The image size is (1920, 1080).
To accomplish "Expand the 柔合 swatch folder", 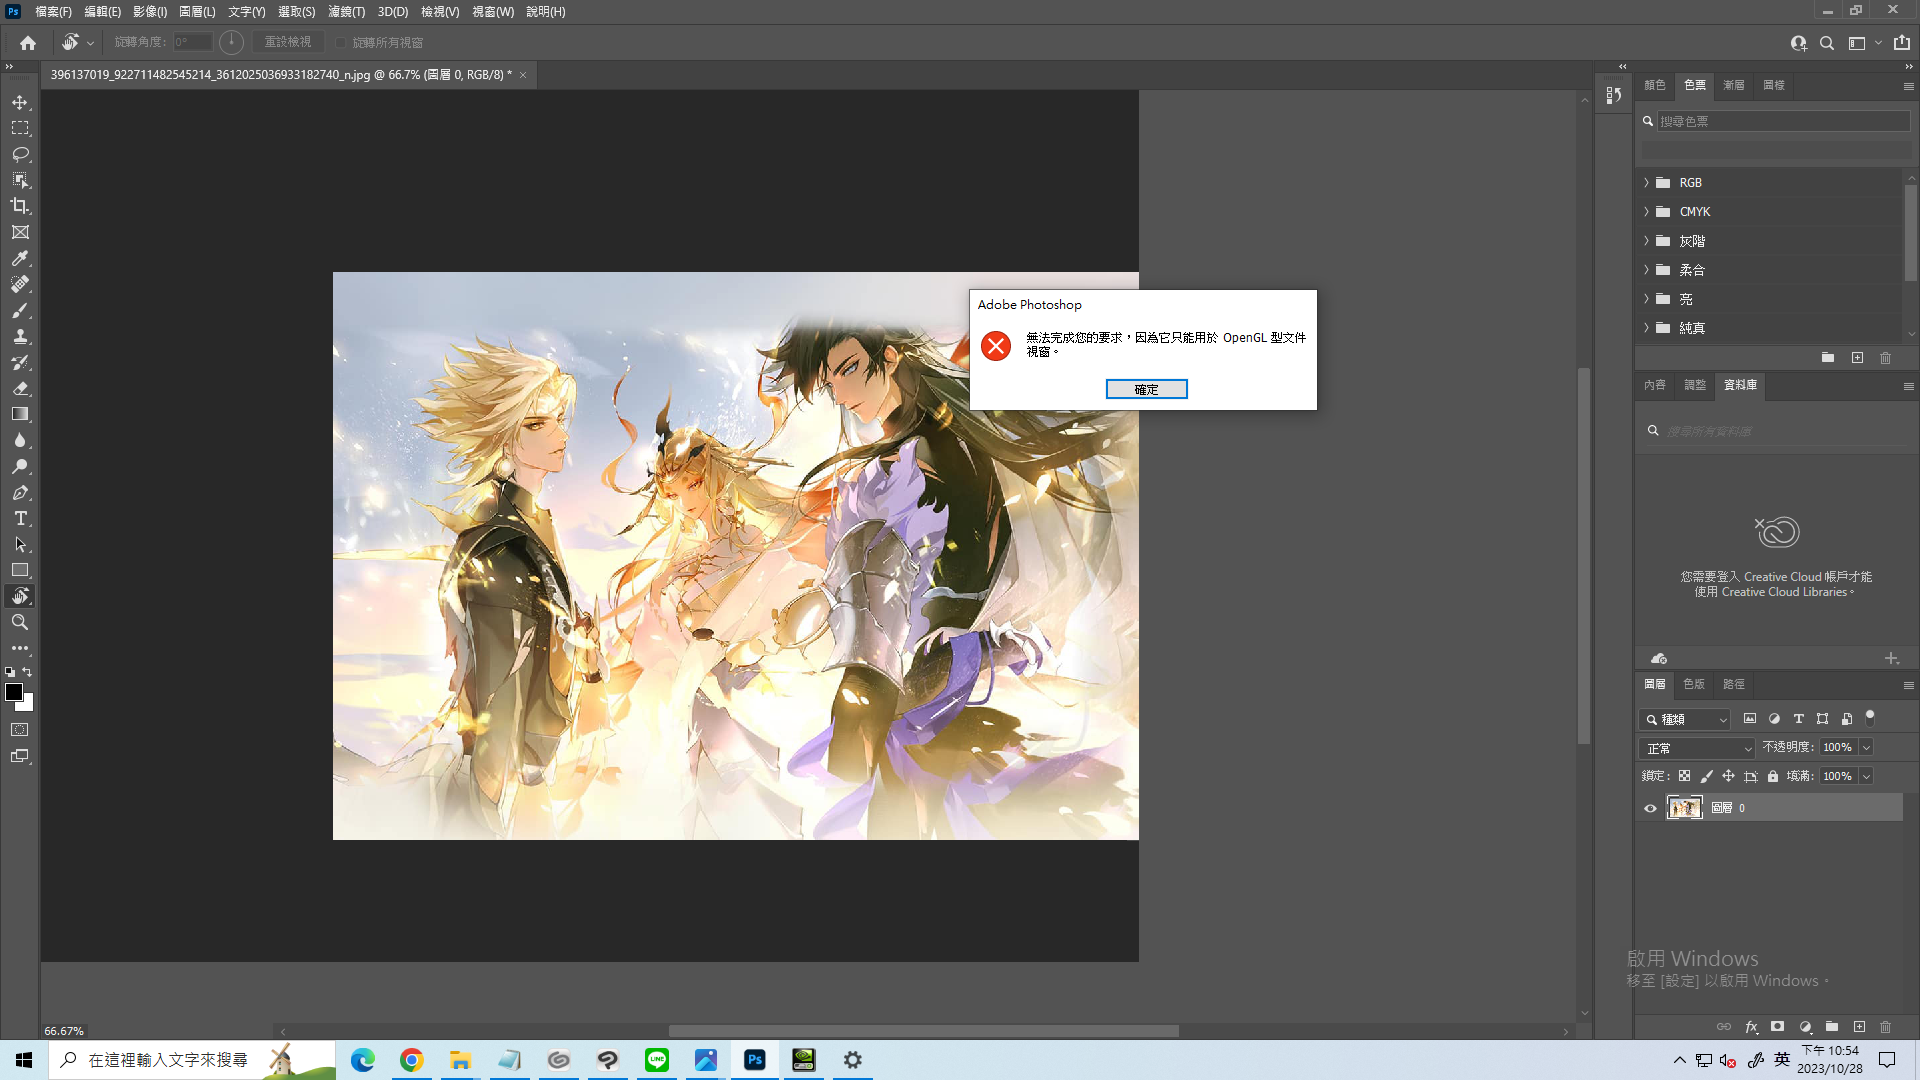I will (1646, 270).
